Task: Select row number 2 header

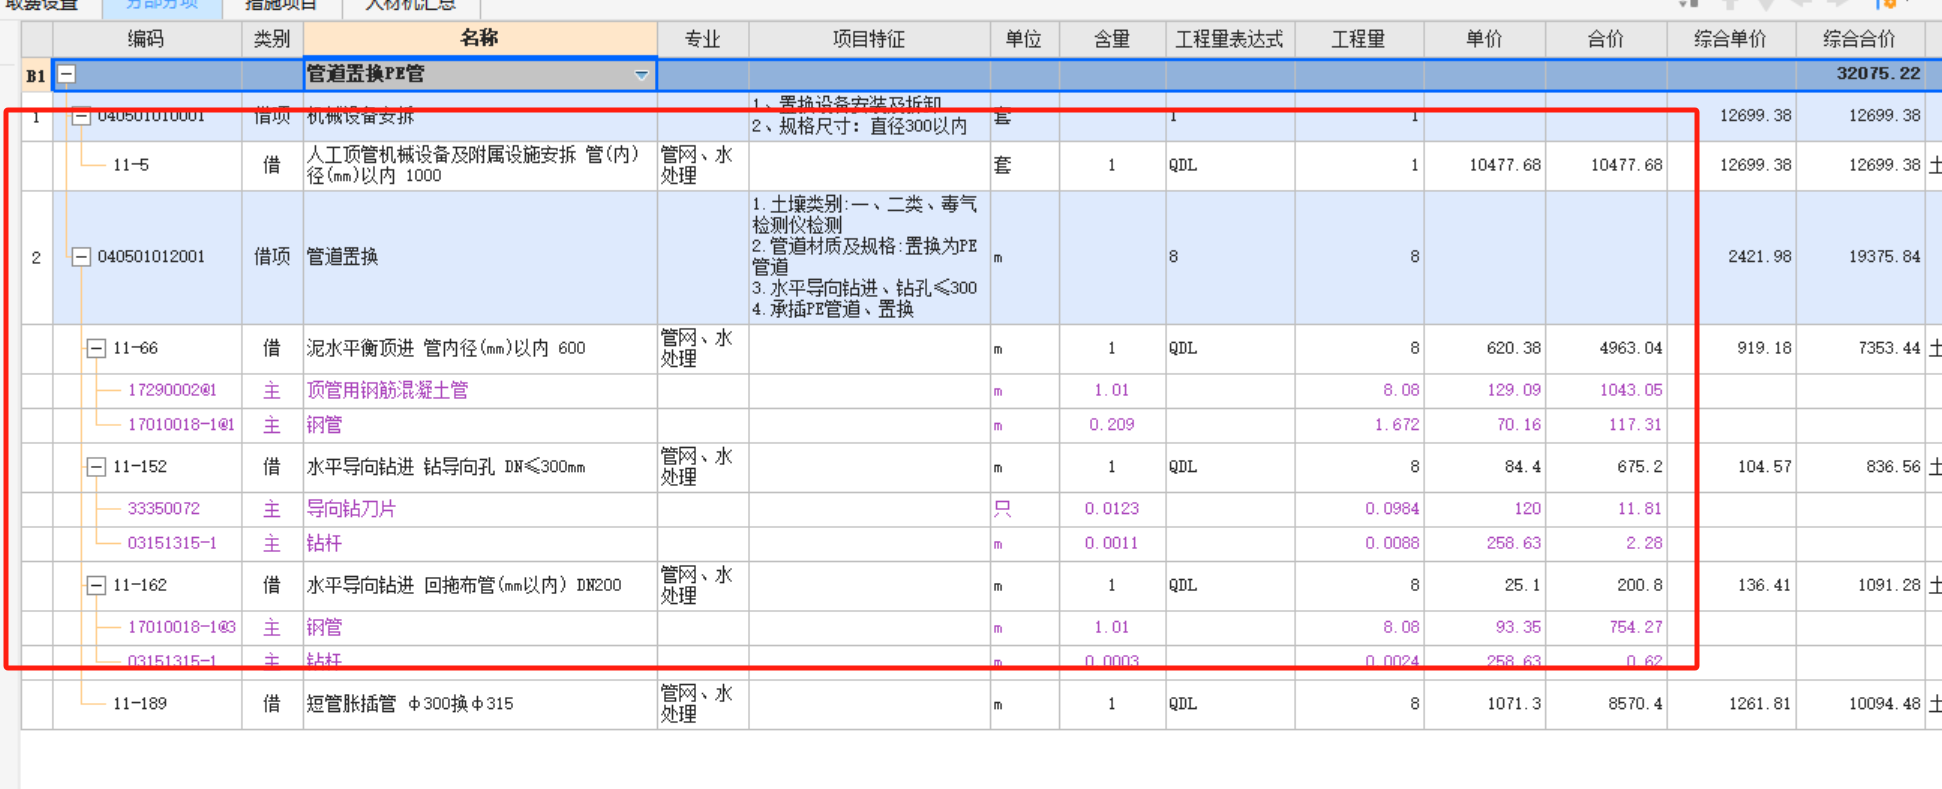Action: click(36, 258)
